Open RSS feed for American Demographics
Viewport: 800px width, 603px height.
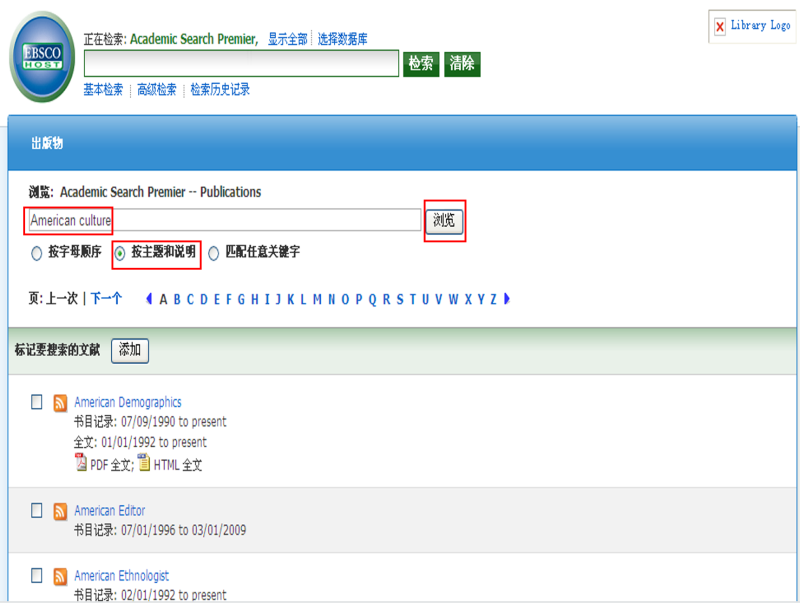click(60, 403)
